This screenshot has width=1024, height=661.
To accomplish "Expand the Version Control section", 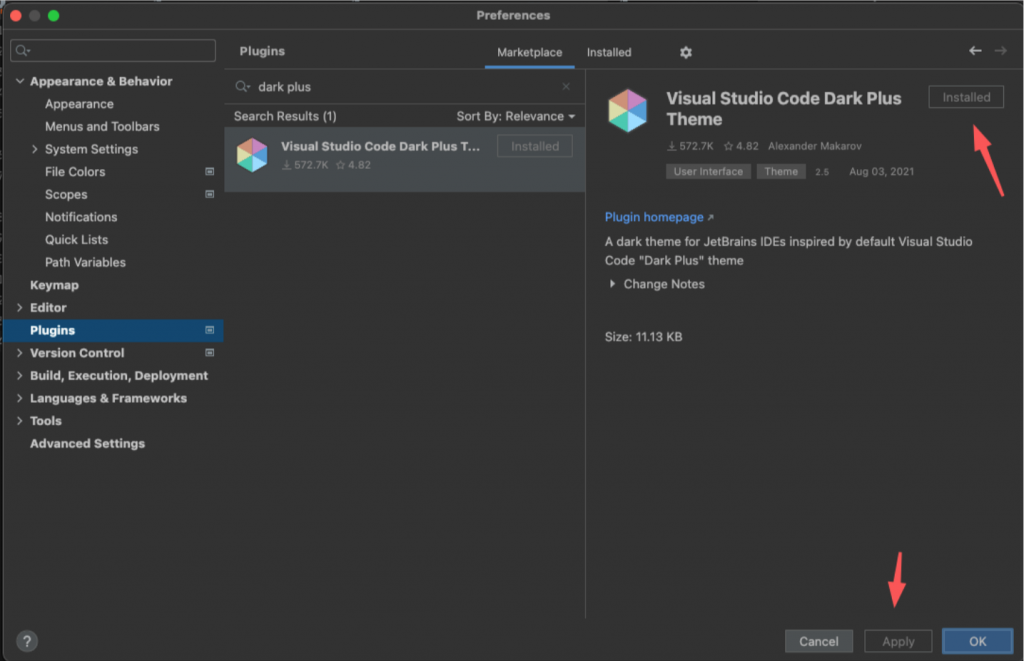I will pos(20,353).
